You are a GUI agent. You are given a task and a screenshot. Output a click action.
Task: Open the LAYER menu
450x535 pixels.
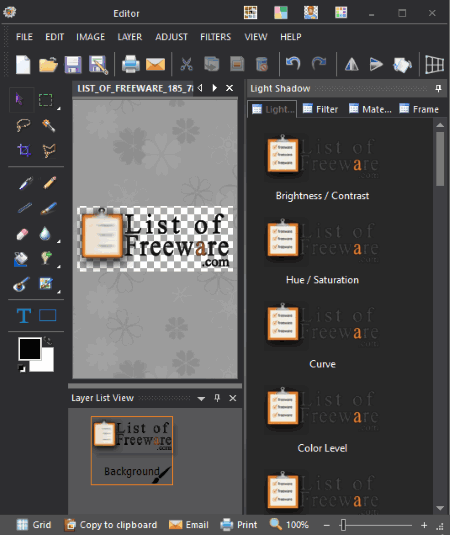[130, 37]
